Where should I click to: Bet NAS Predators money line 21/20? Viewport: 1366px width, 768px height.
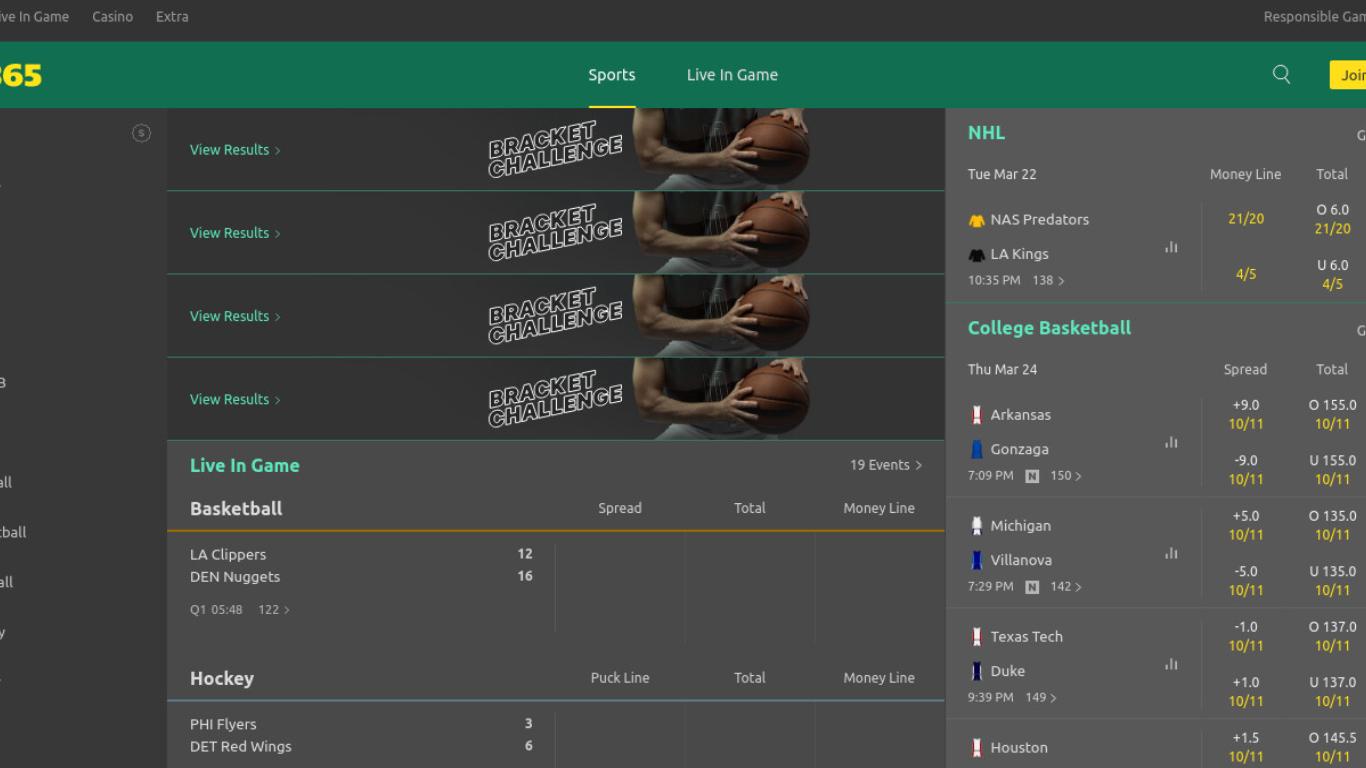(x=1246, y=219)
